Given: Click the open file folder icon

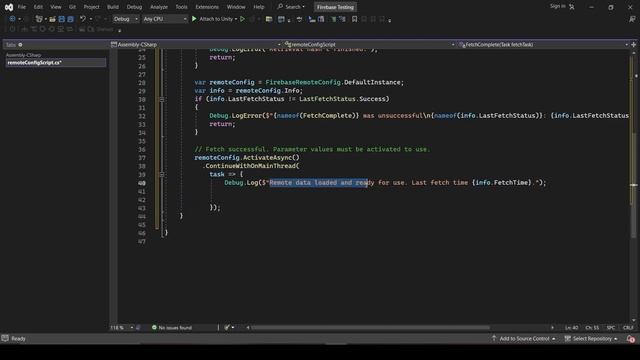Looking at the screenshot, I should click(52, 19).
